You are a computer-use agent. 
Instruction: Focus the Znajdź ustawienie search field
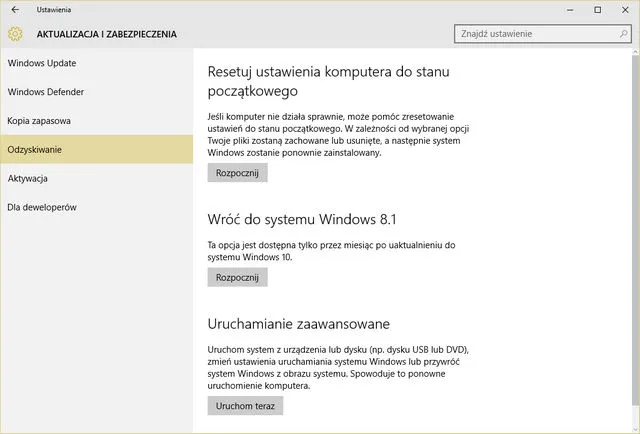click(542, 34)
